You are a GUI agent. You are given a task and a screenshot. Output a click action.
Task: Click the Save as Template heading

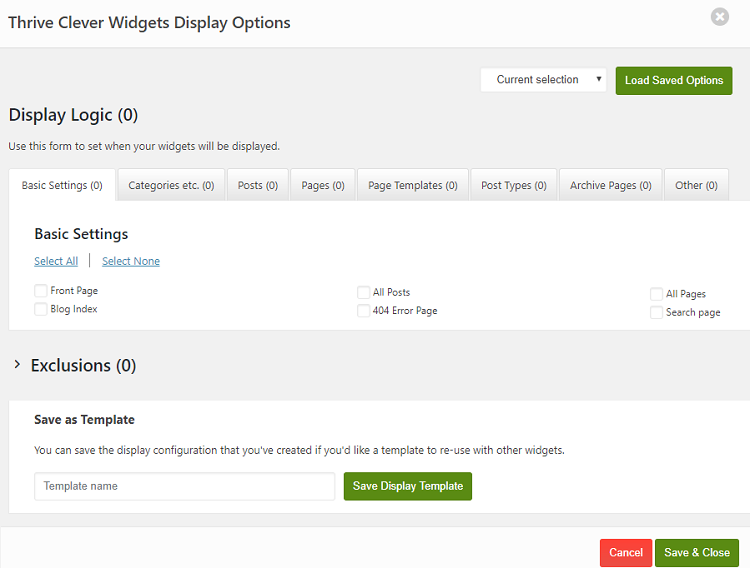[x=84, y=420]
